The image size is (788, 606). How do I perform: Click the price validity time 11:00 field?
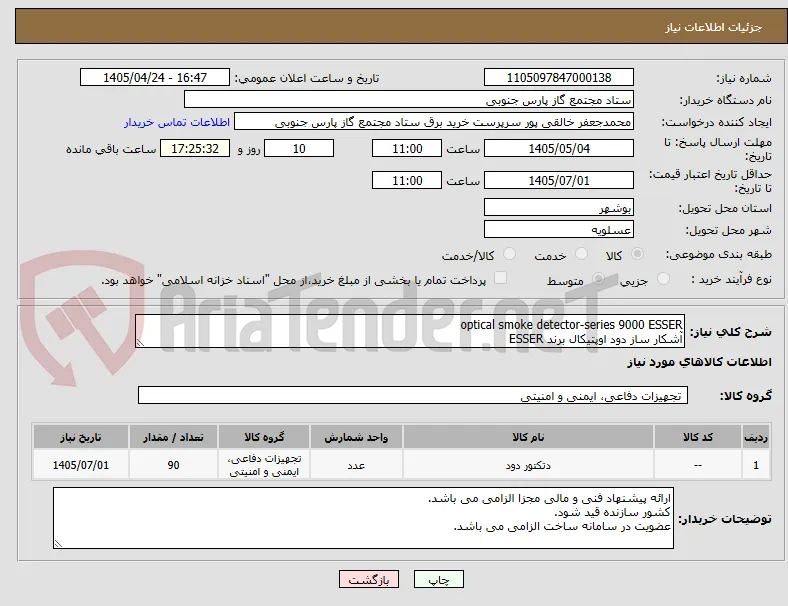(407, 180)
